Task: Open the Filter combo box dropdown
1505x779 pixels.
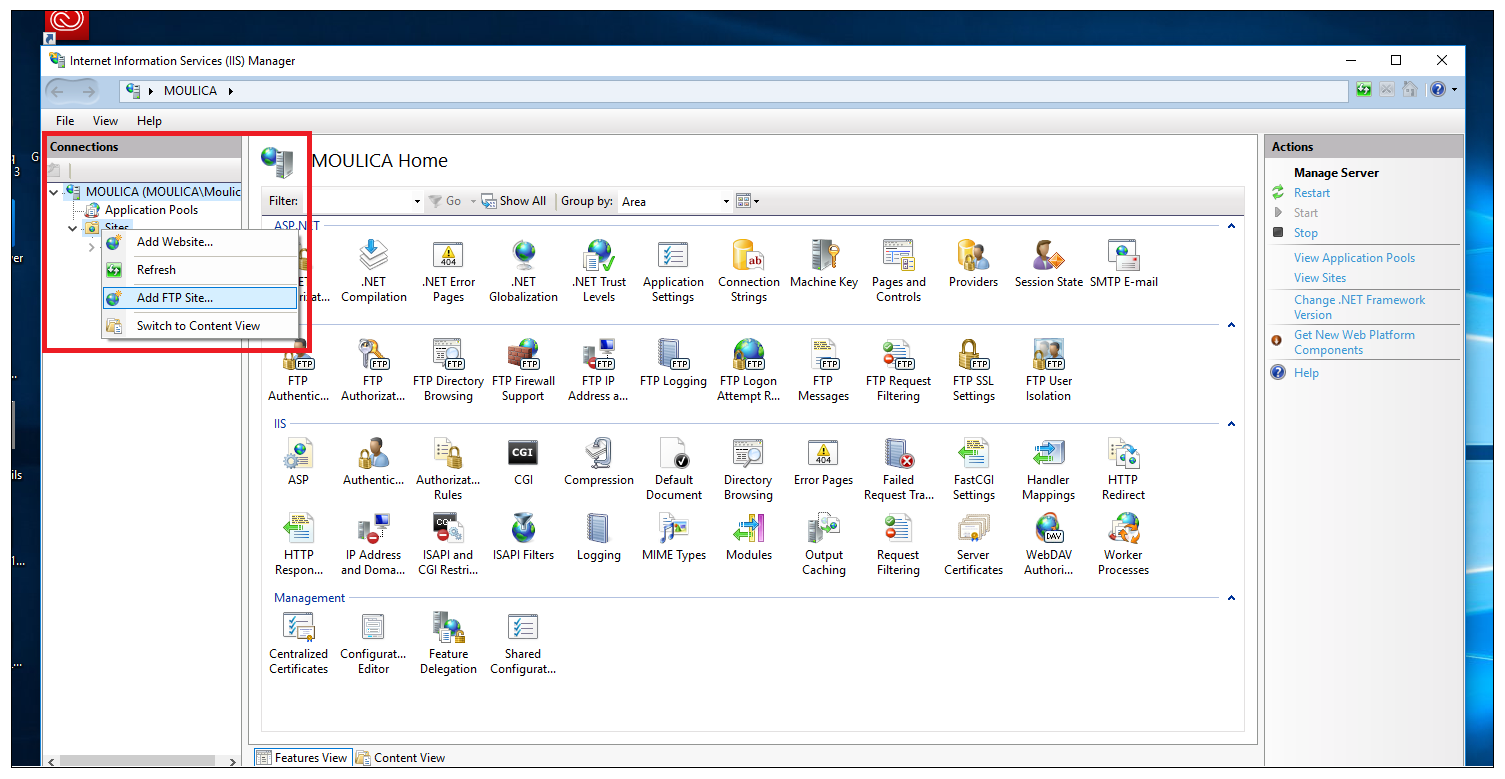Action: [418, 201]
